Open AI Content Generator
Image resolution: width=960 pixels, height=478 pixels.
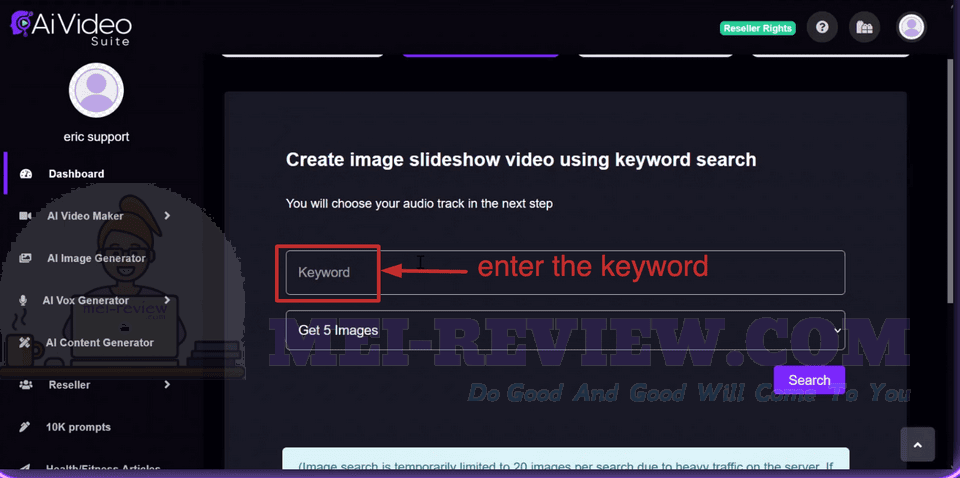99,343
